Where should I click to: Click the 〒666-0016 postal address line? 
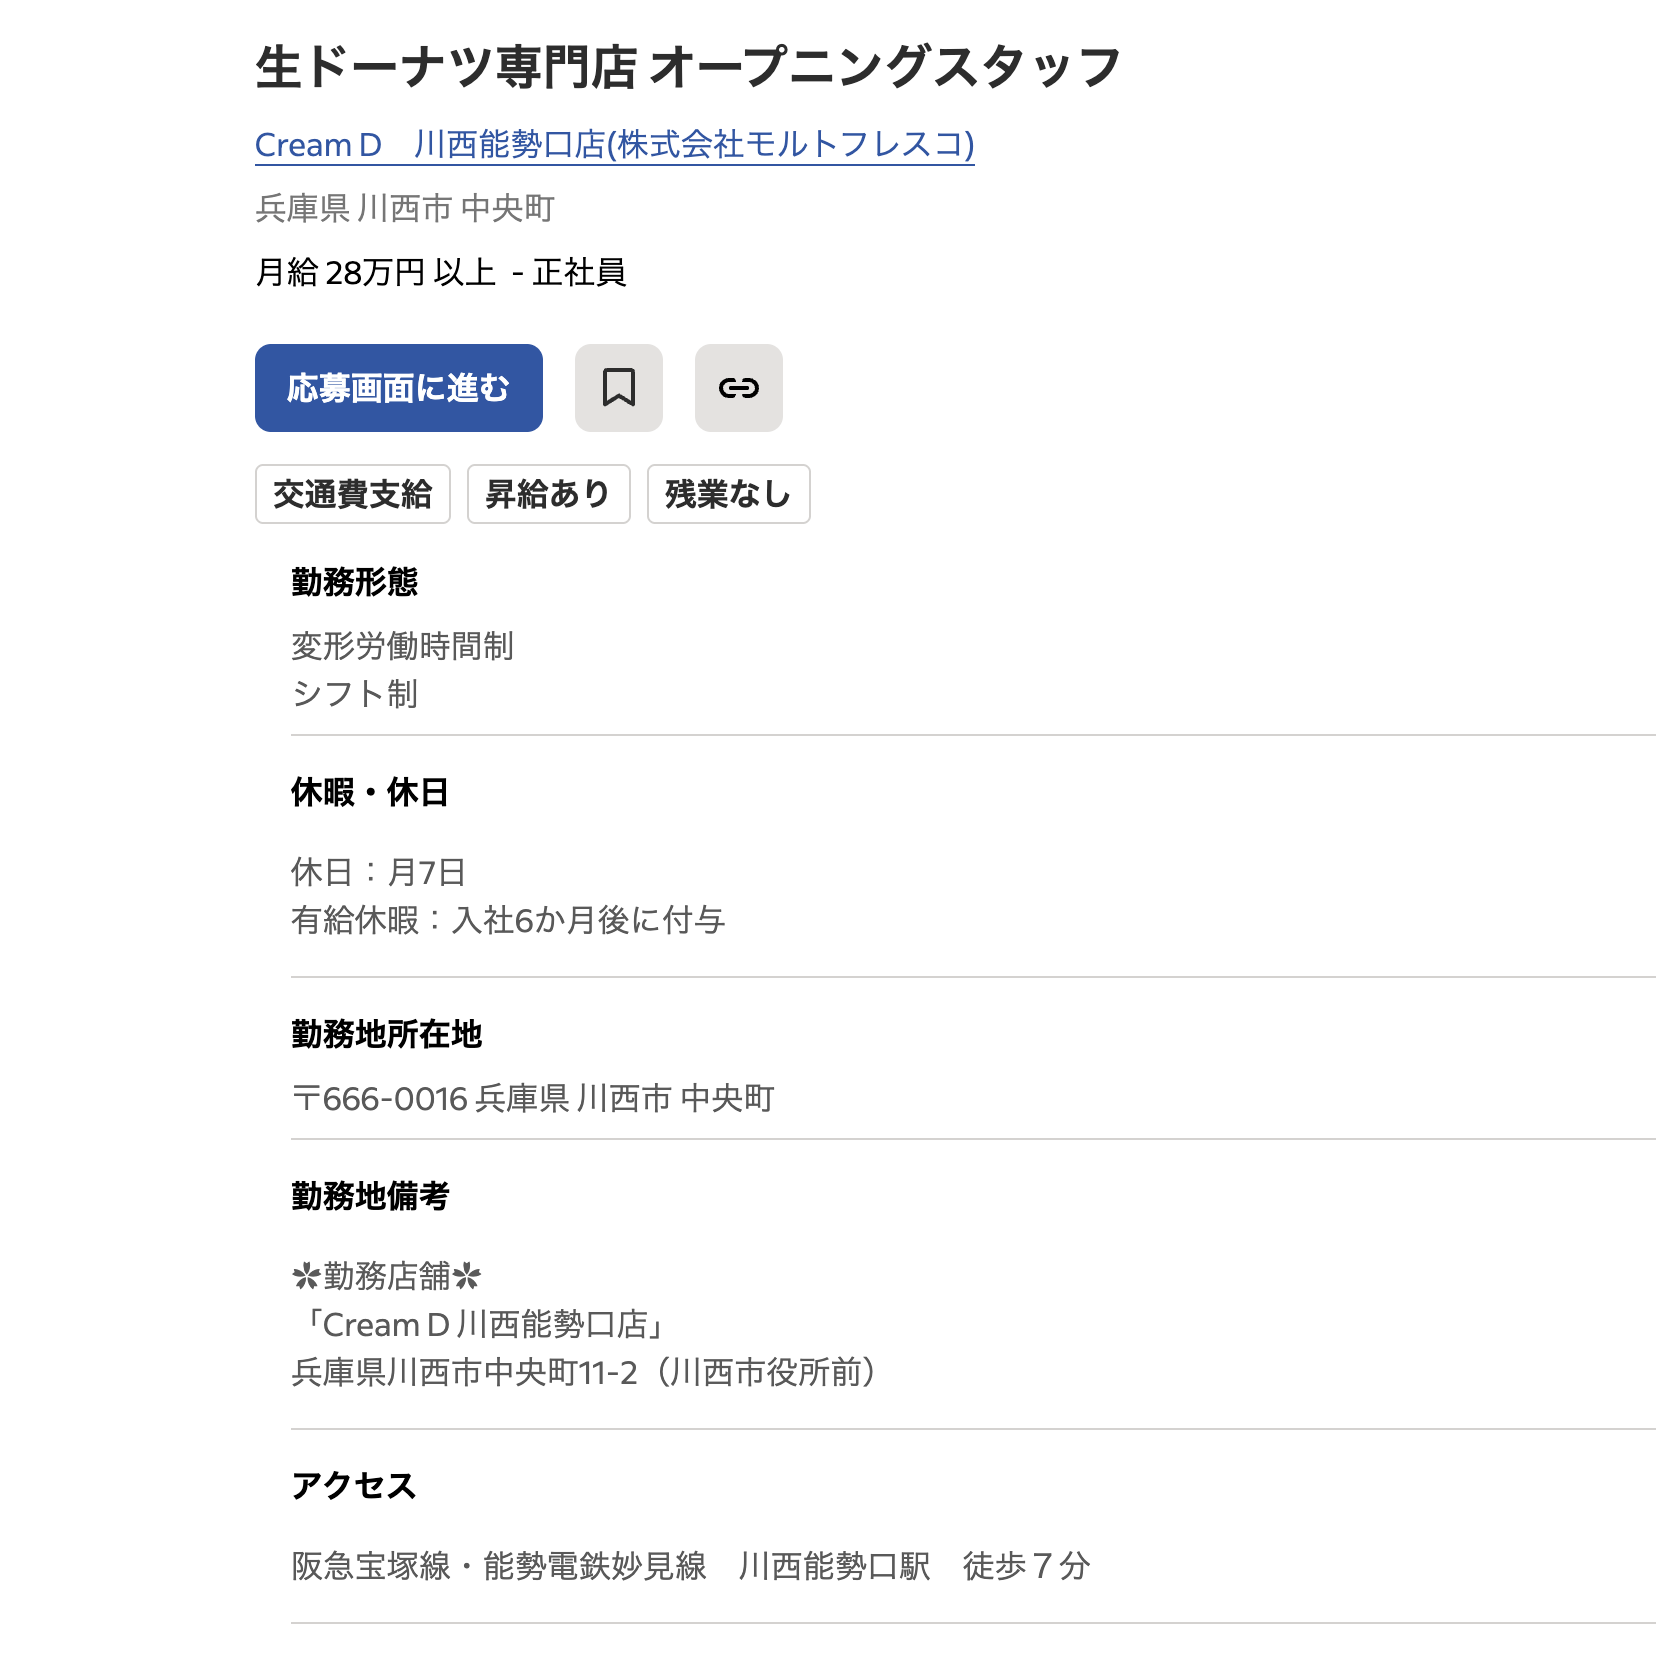pyautogui.click(x=532, y=1099)
